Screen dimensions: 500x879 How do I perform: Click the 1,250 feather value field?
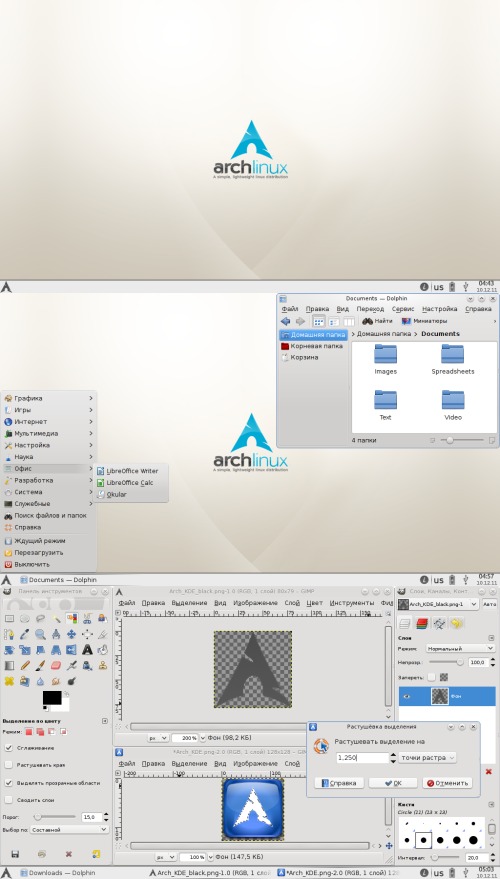362,758
